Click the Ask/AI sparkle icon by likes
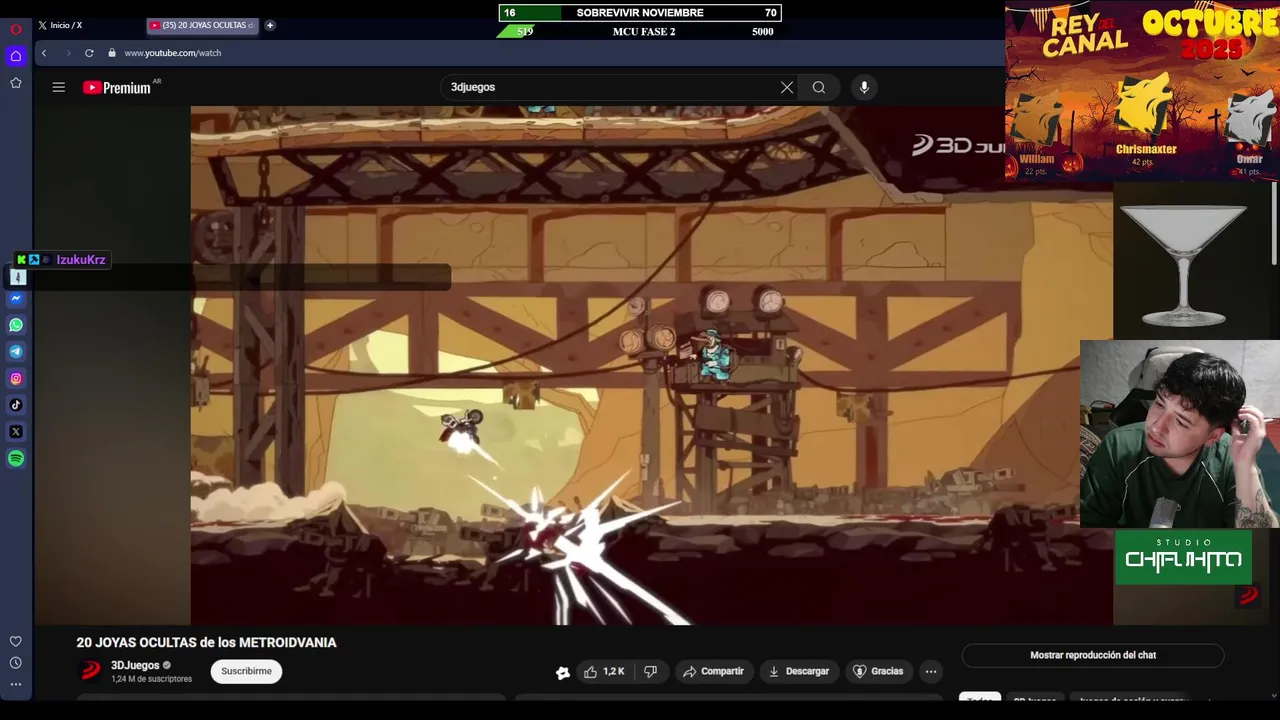1280x720 pixels. [563, 672]
